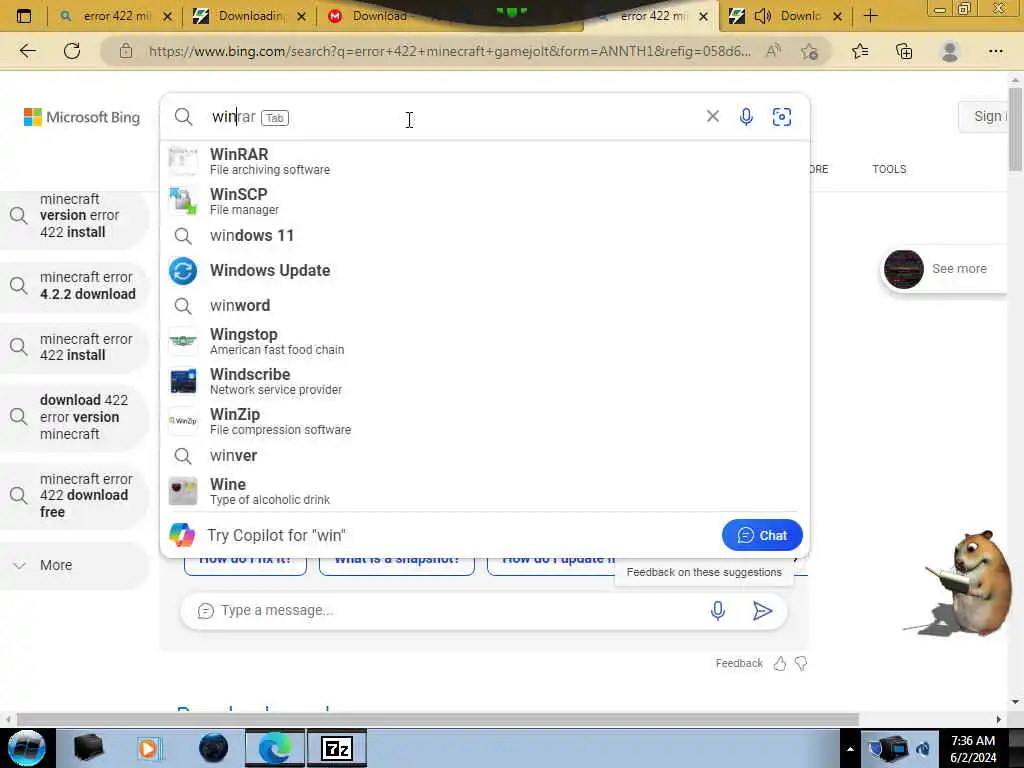Open the read aloud icon in address bar

click(x=773, y=51)
